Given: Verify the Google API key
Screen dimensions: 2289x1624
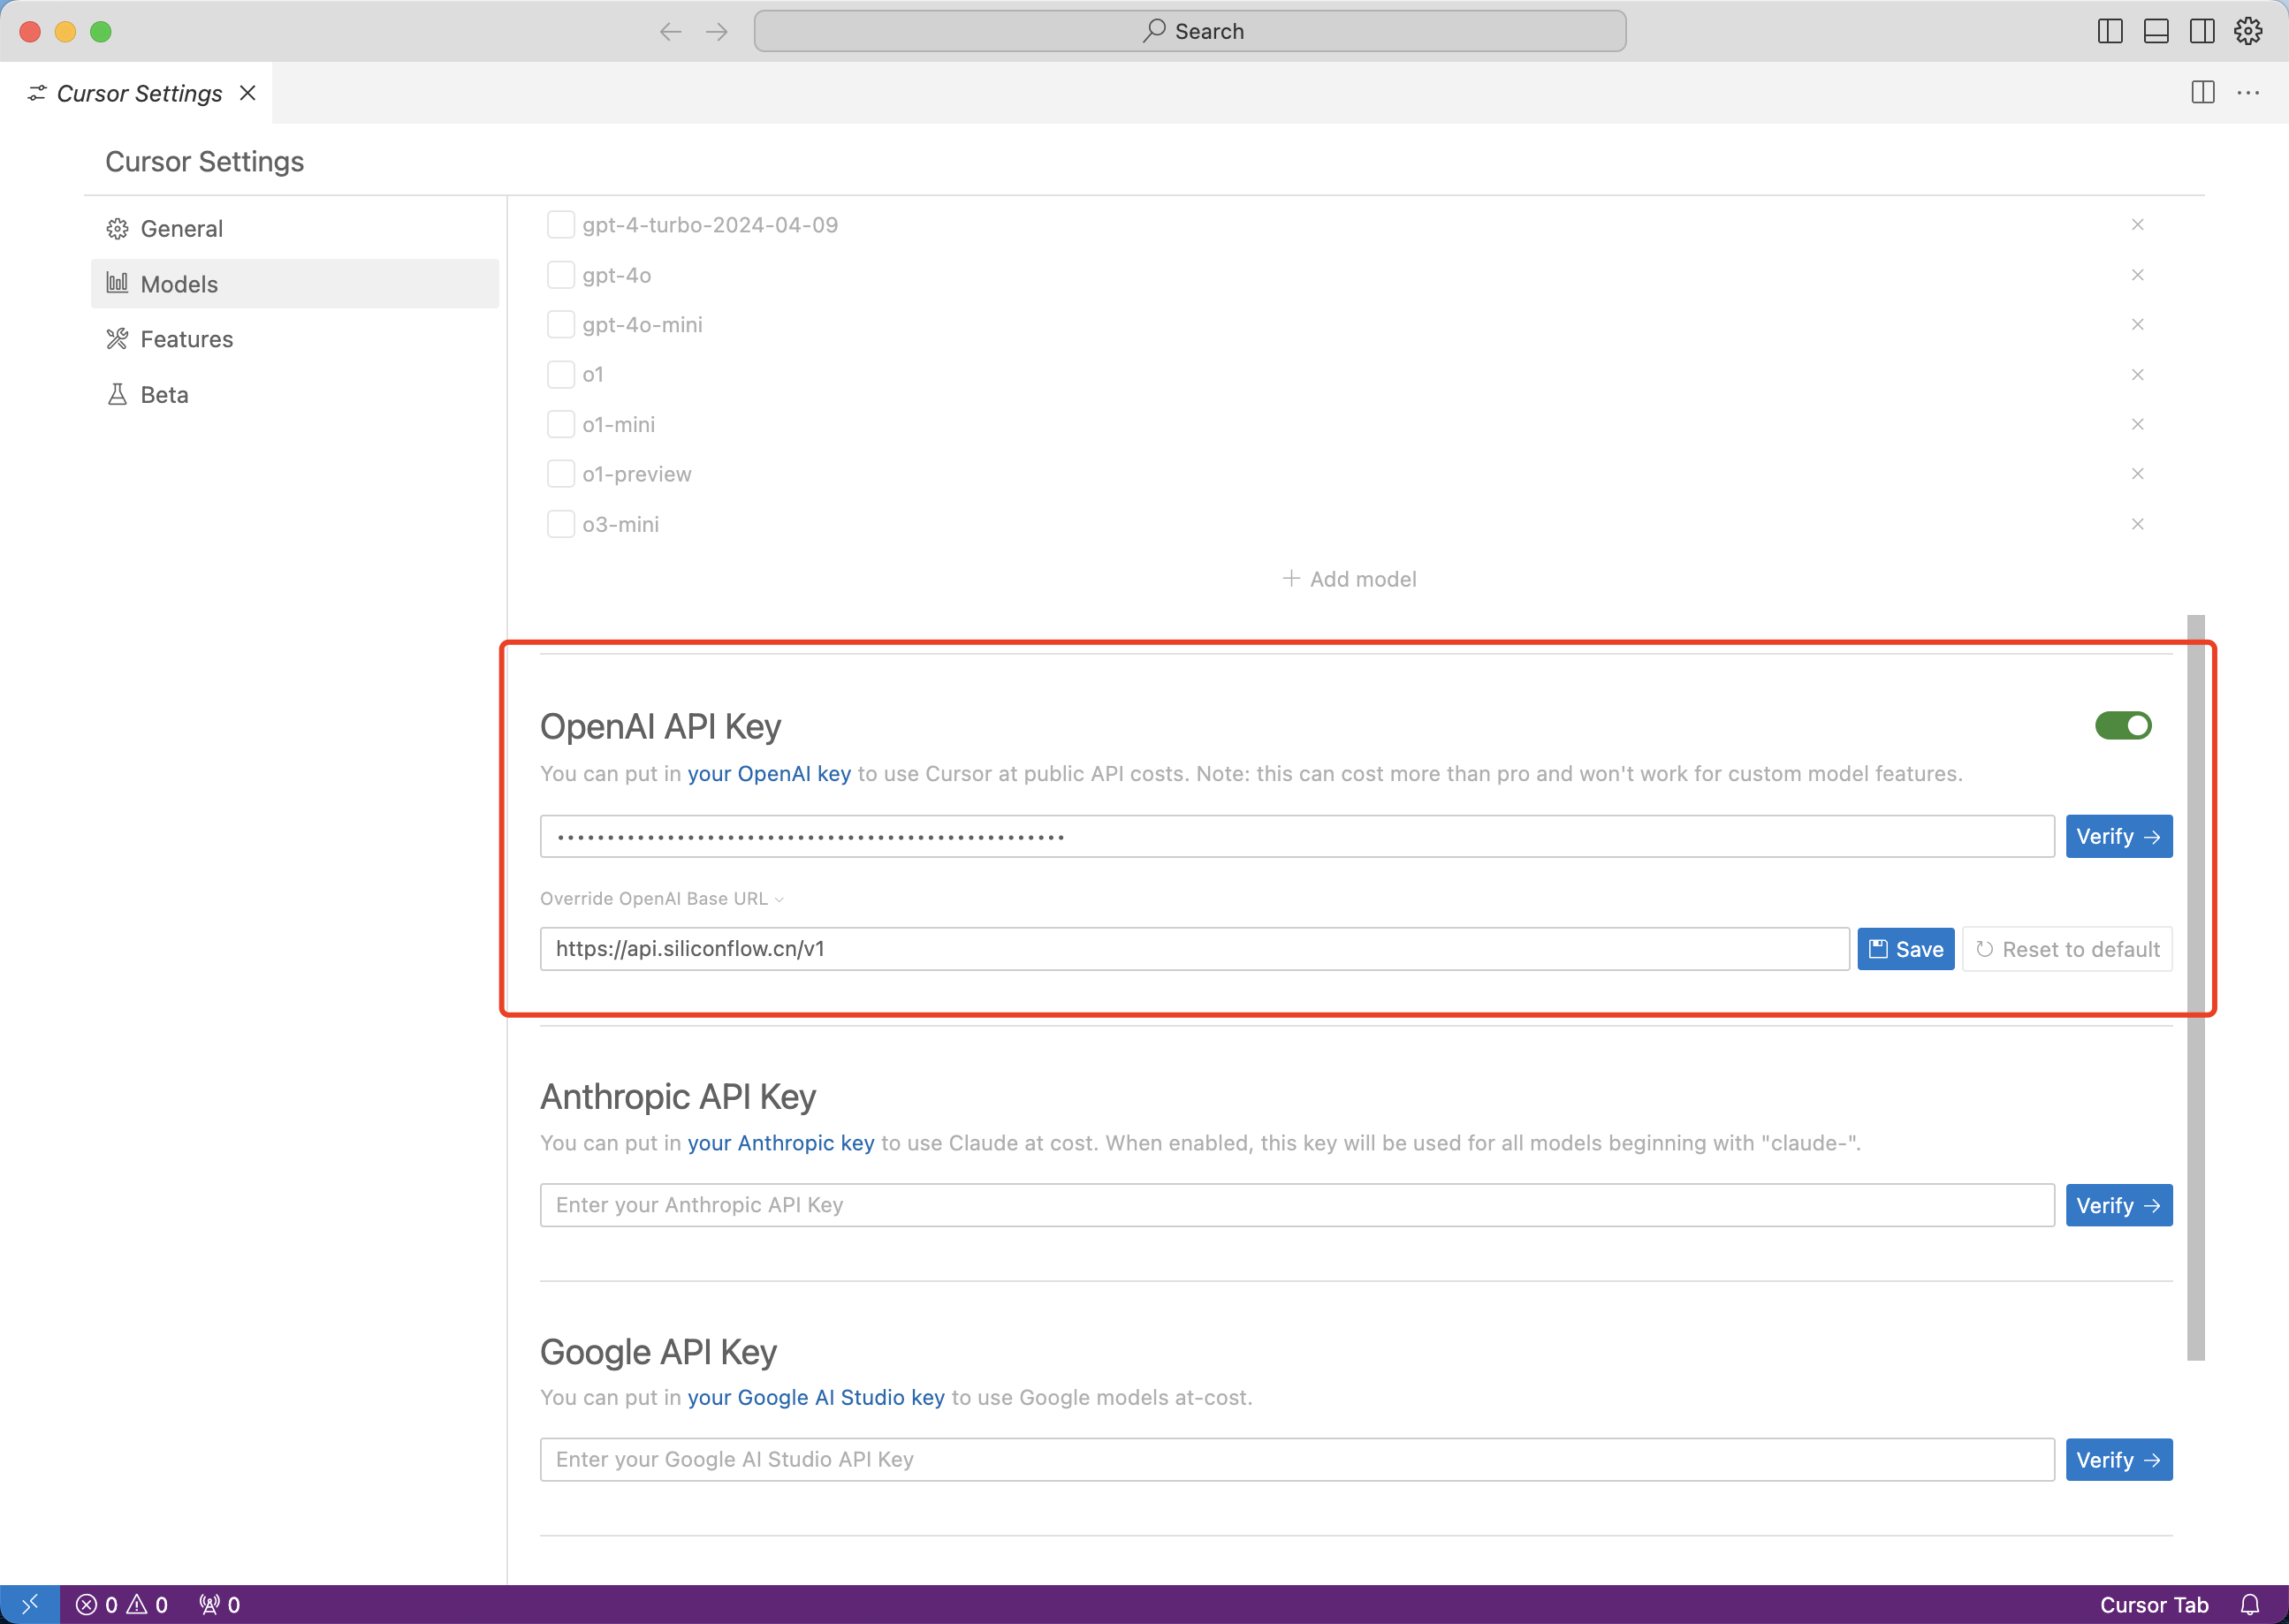Looking at the screenshot, I should (x=2119, y=1460).
